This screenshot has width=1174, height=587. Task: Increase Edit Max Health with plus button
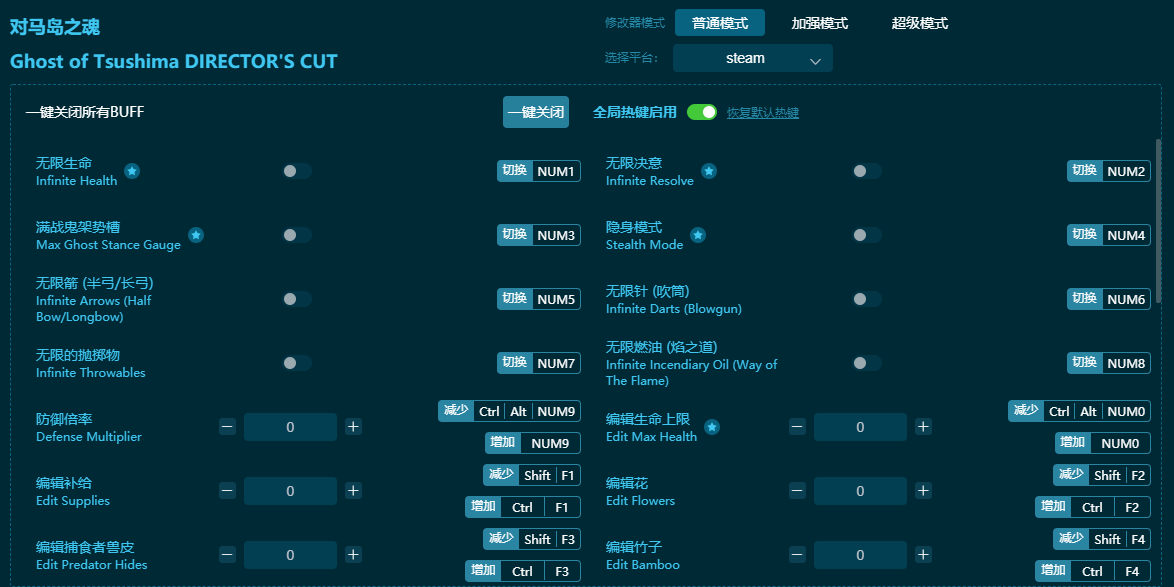click(x=923, y=427)
